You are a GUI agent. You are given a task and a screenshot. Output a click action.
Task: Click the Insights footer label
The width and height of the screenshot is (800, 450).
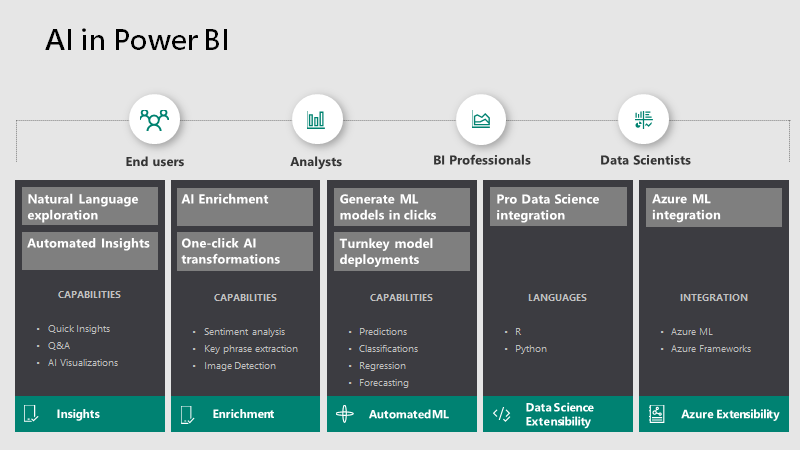pos(78,414)
